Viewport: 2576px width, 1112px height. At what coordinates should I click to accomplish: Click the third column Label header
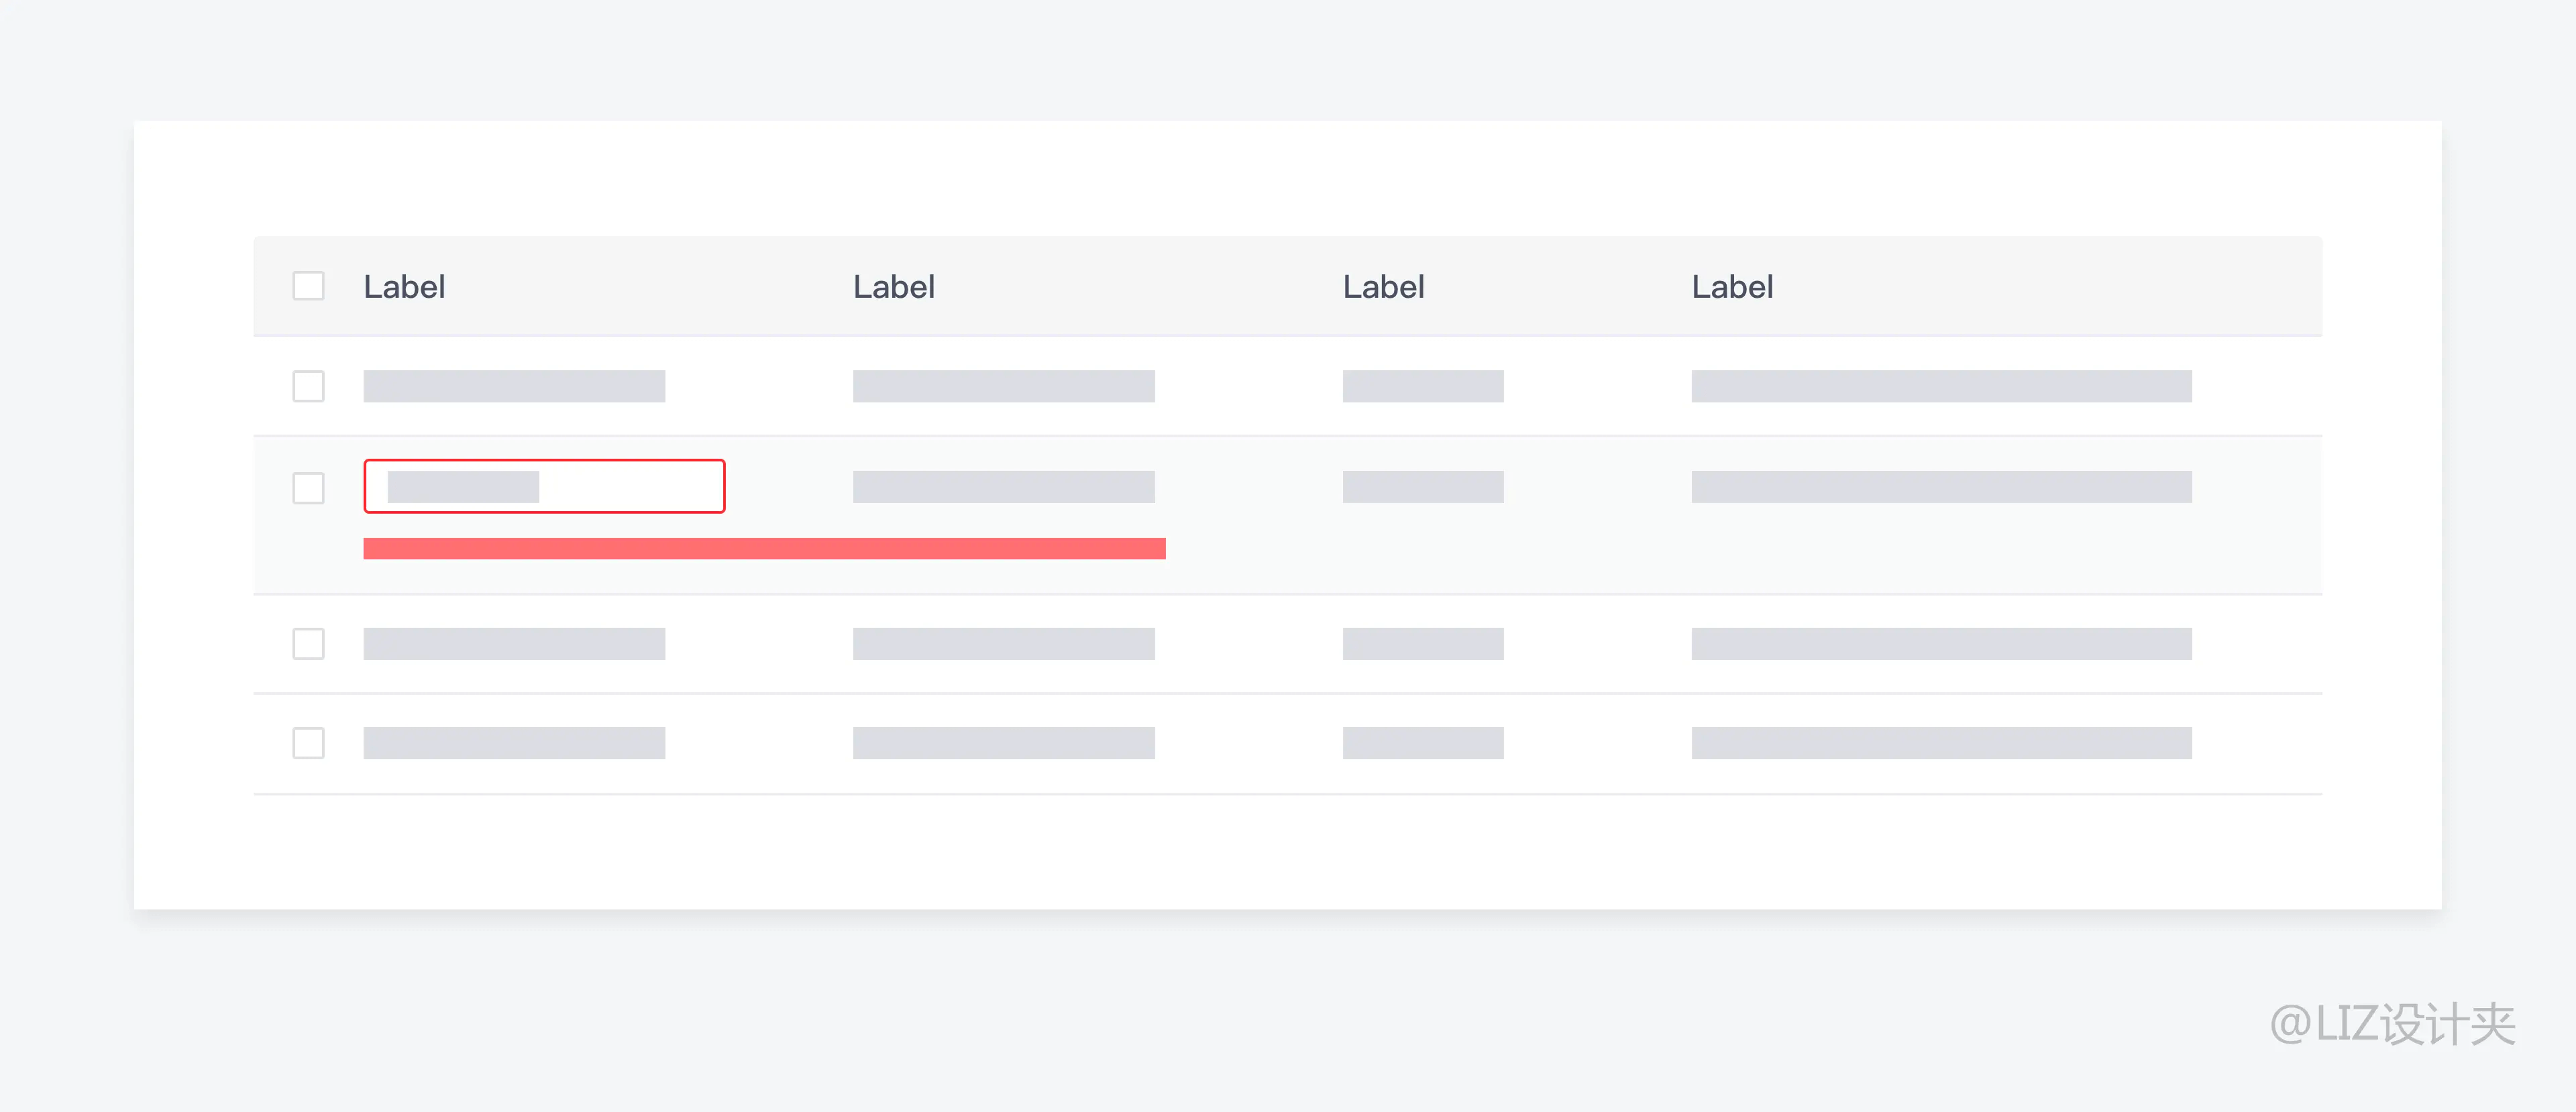pos(1383,287)
